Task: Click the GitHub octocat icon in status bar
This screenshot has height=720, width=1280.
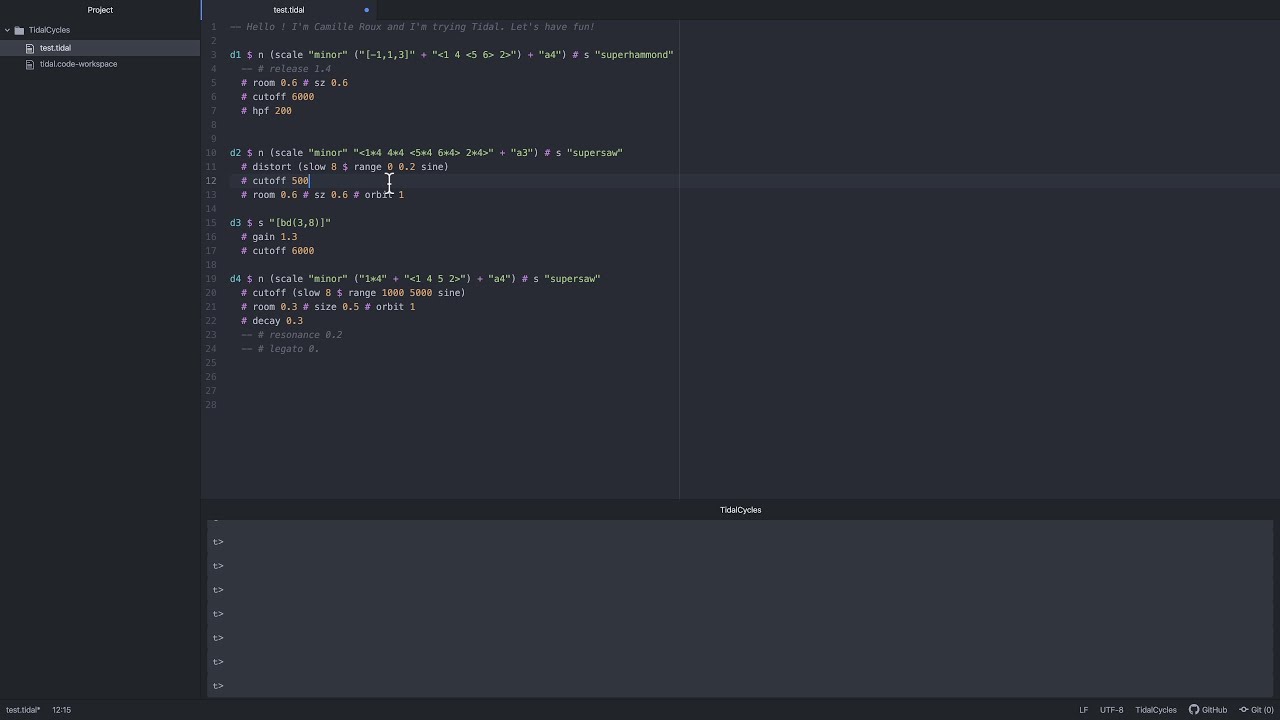Action: [1194, 710]
